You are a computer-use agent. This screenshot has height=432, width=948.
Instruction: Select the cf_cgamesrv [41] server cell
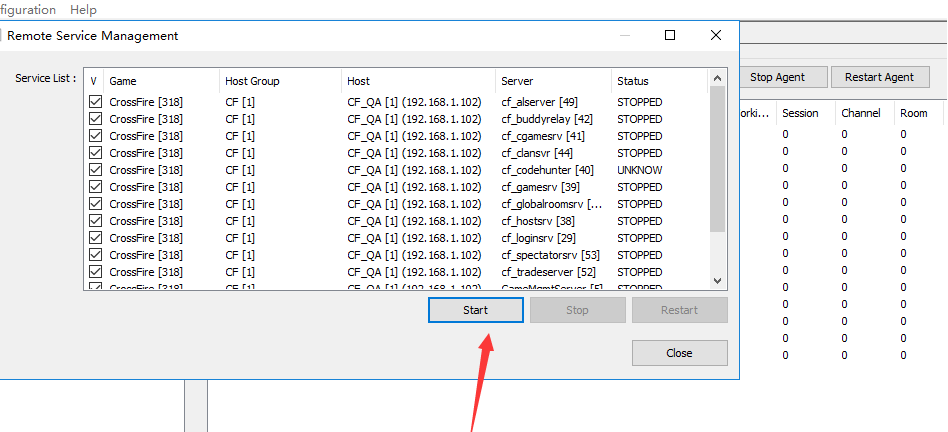[543, 136]
